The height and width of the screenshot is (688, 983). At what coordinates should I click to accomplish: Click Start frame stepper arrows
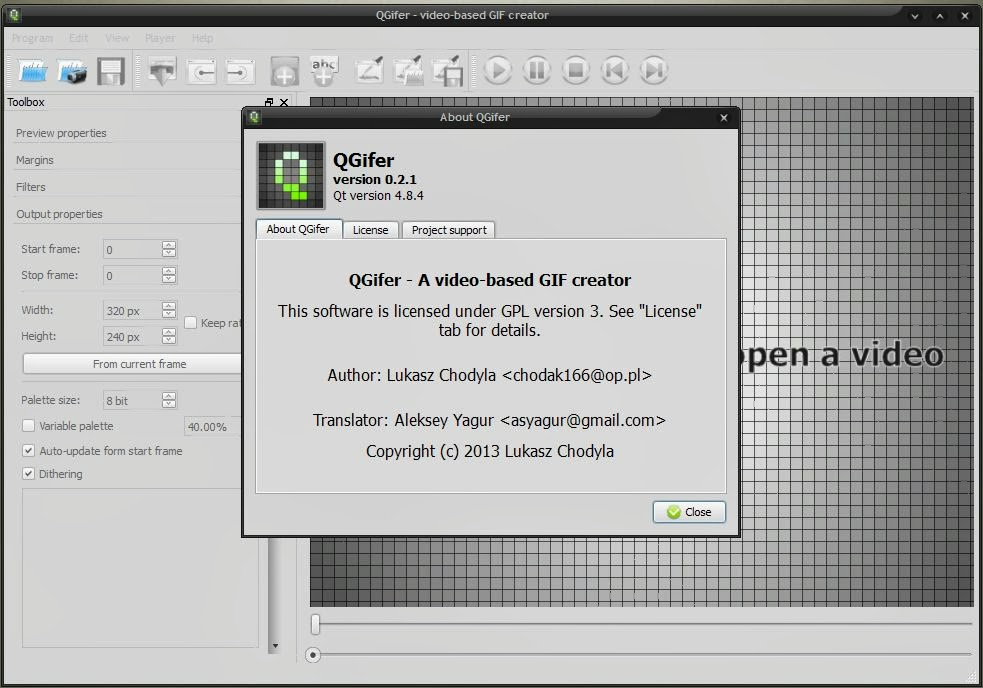[x=169, y=249]
